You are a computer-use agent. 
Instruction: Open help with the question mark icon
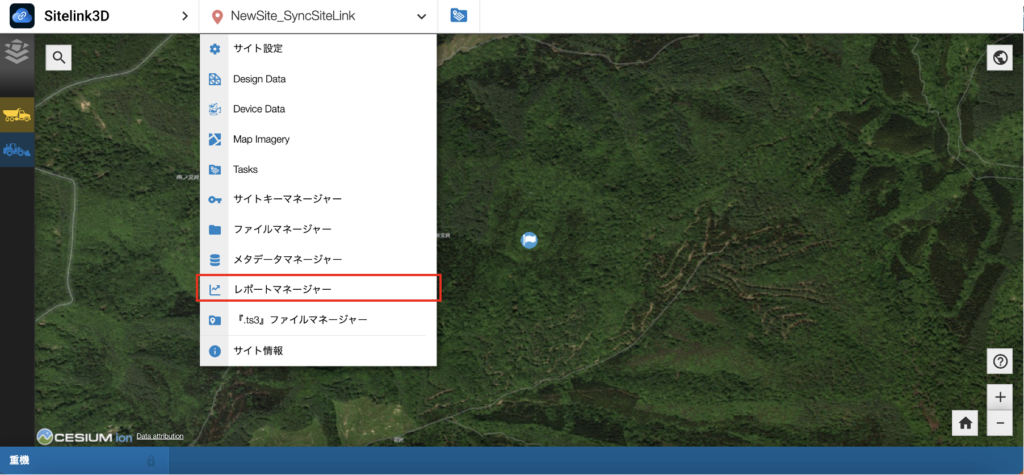(x=999, y=362)
